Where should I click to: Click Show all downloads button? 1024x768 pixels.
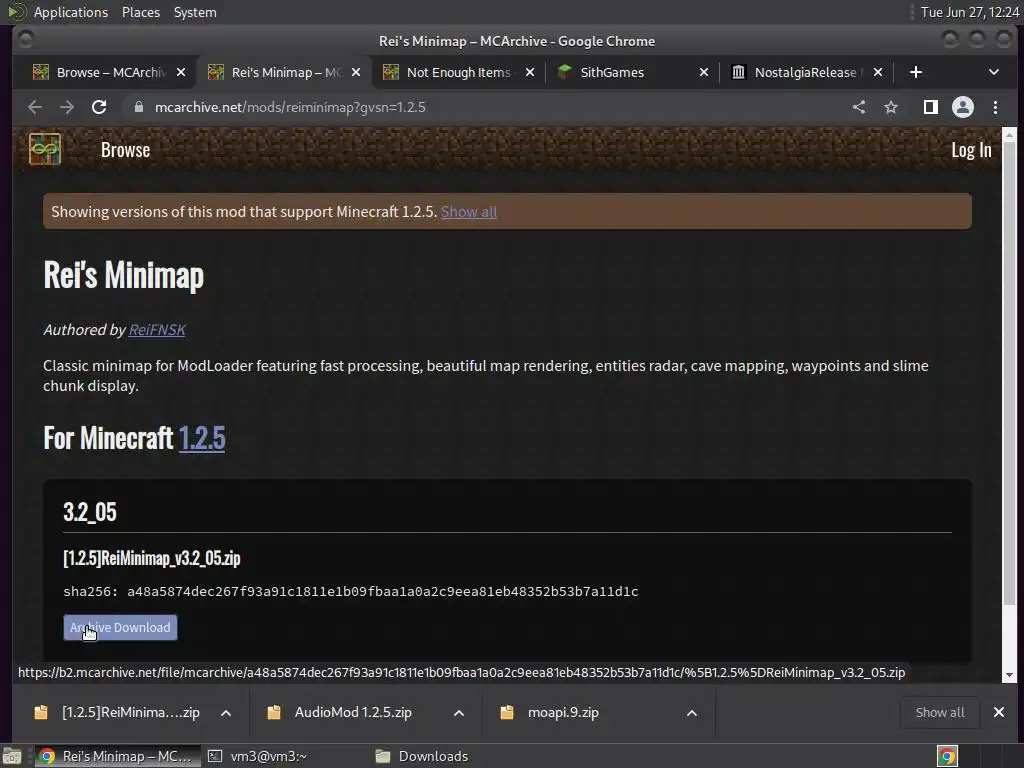(x=940, y=712)
